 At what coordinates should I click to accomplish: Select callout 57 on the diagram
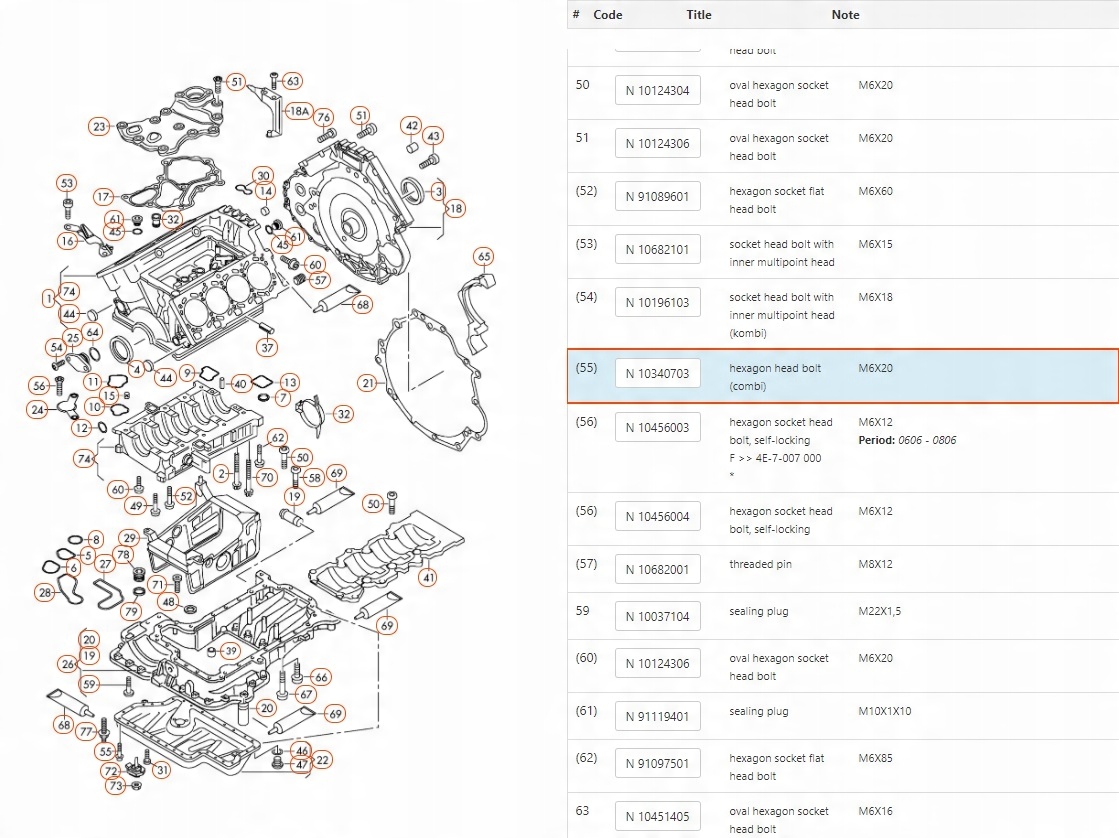coord(320,281)
